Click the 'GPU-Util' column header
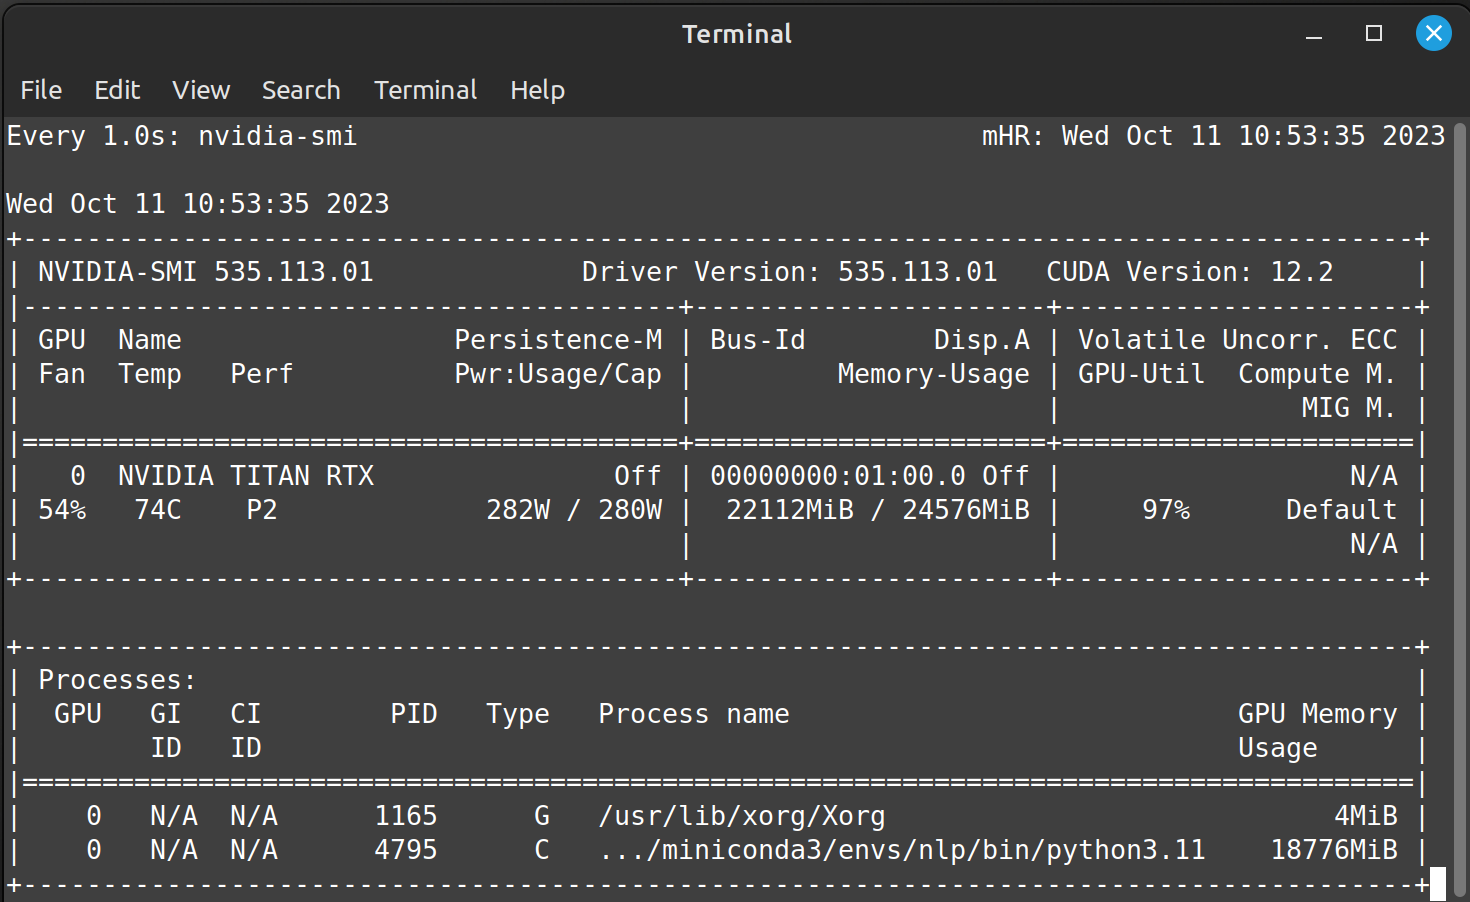Viewport: 1470px width, 902px height. click(x=1141, y=374)
